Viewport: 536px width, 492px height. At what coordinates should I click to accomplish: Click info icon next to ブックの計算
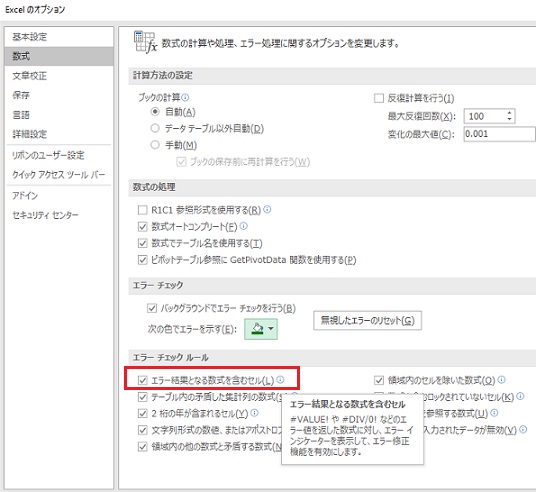(x=185, y=97)
